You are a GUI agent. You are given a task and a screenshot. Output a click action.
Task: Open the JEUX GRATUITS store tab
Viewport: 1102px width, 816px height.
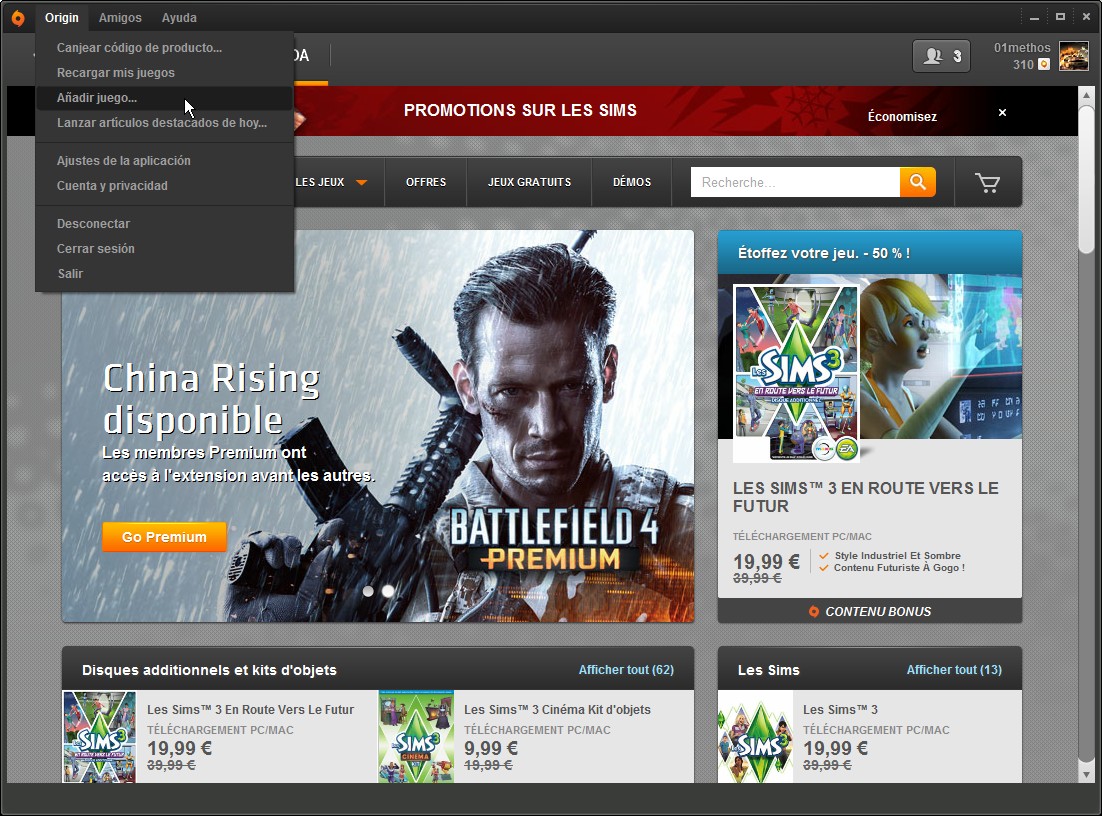(529, 182)
